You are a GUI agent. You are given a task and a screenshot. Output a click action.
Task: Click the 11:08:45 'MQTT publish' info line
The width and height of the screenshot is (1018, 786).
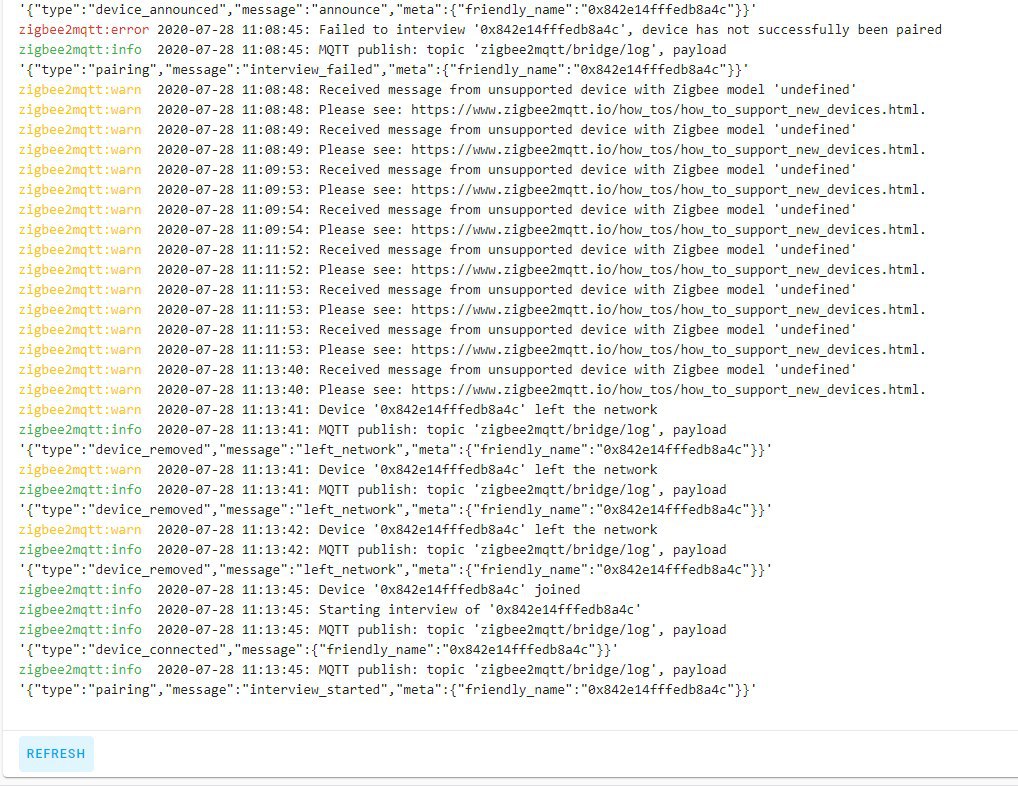point(373,50)
